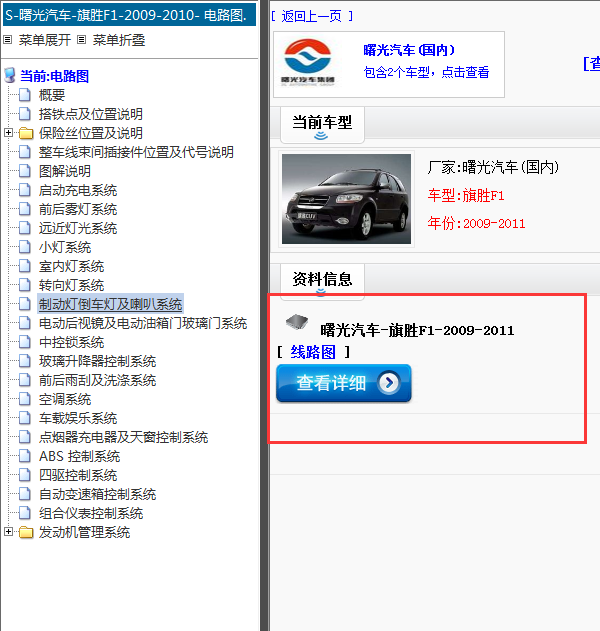The height and width of the screenshot is (631, 600).
Task: Click the 组合仪表控制系统 label
Action: coord(91,513)
